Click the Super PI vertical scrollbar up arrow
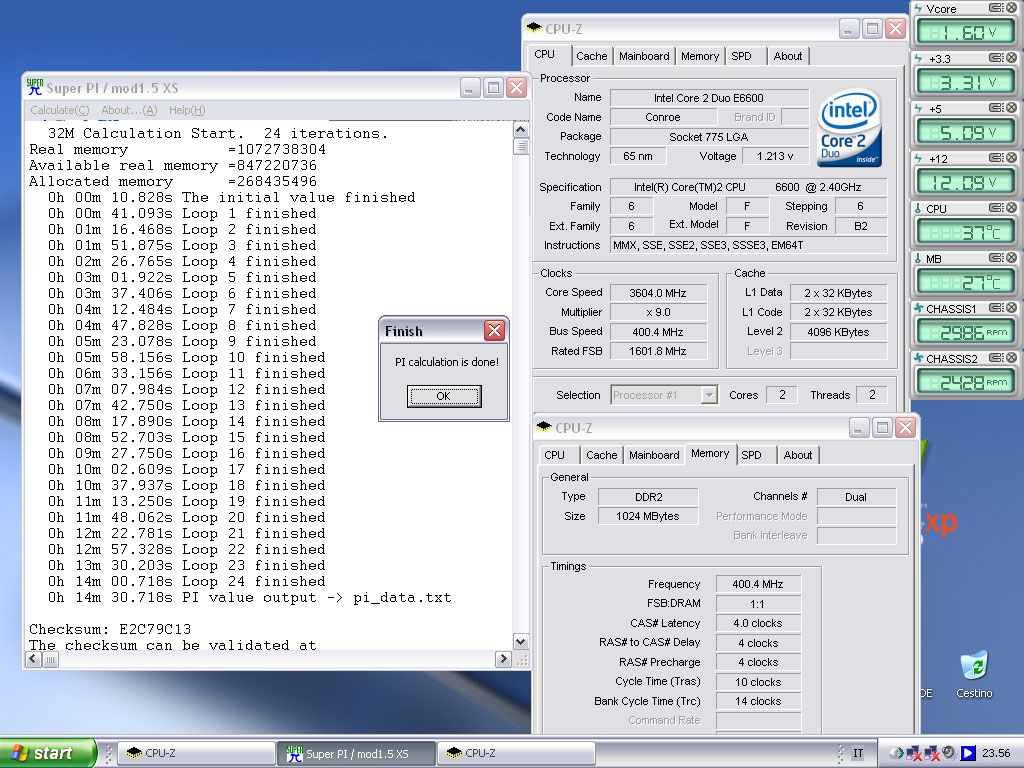Viewport: 1024px width, 768px height. pos(520,129)
